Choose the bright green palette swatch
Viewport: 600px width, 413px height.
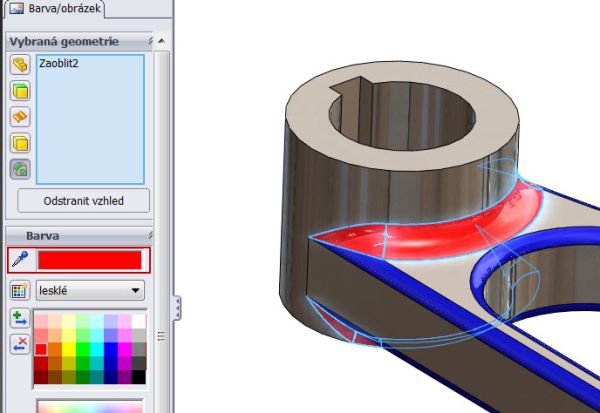[x=82, y=349]
